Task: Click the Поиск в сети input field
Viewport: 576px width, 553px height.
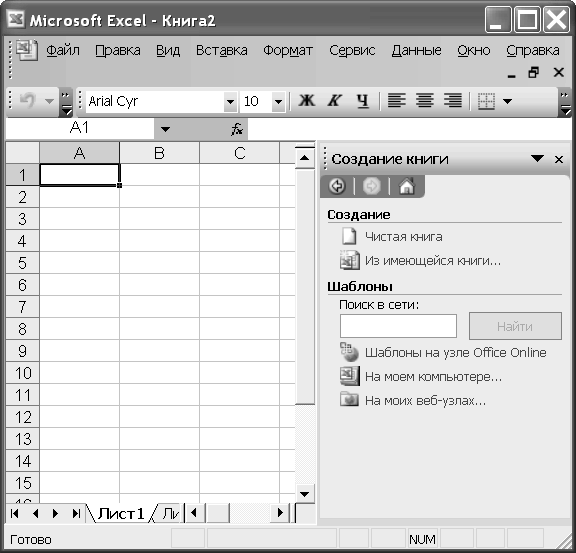Action: tap(398, 326)
